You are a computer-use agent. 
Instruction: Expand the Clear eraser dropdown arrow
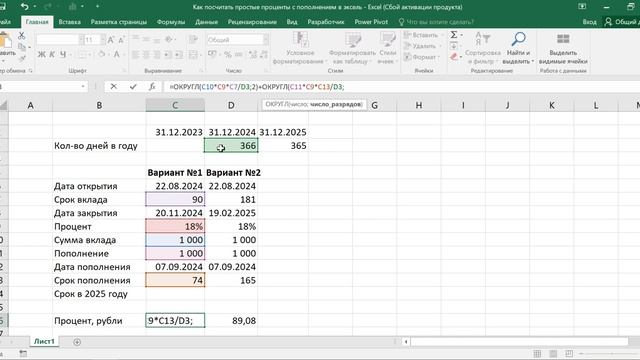[462, 57]
